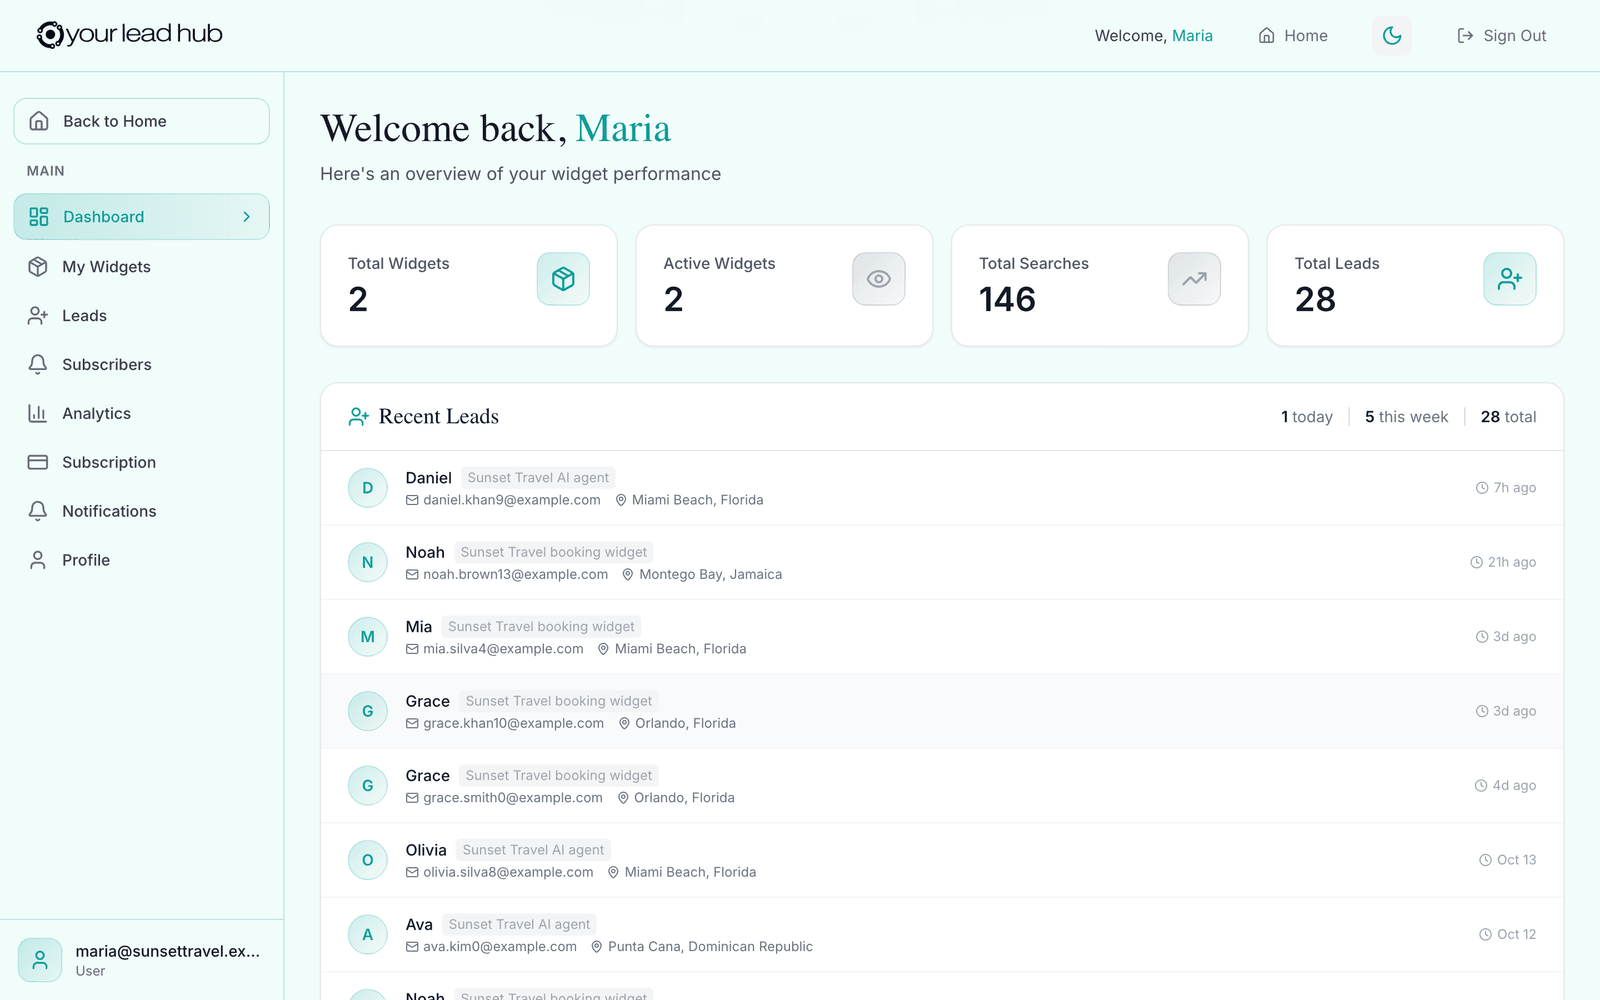This screenshot has height=1000, width=1600.
Task: Click the 5 this week stat
Action: [x=1406, y=417]
